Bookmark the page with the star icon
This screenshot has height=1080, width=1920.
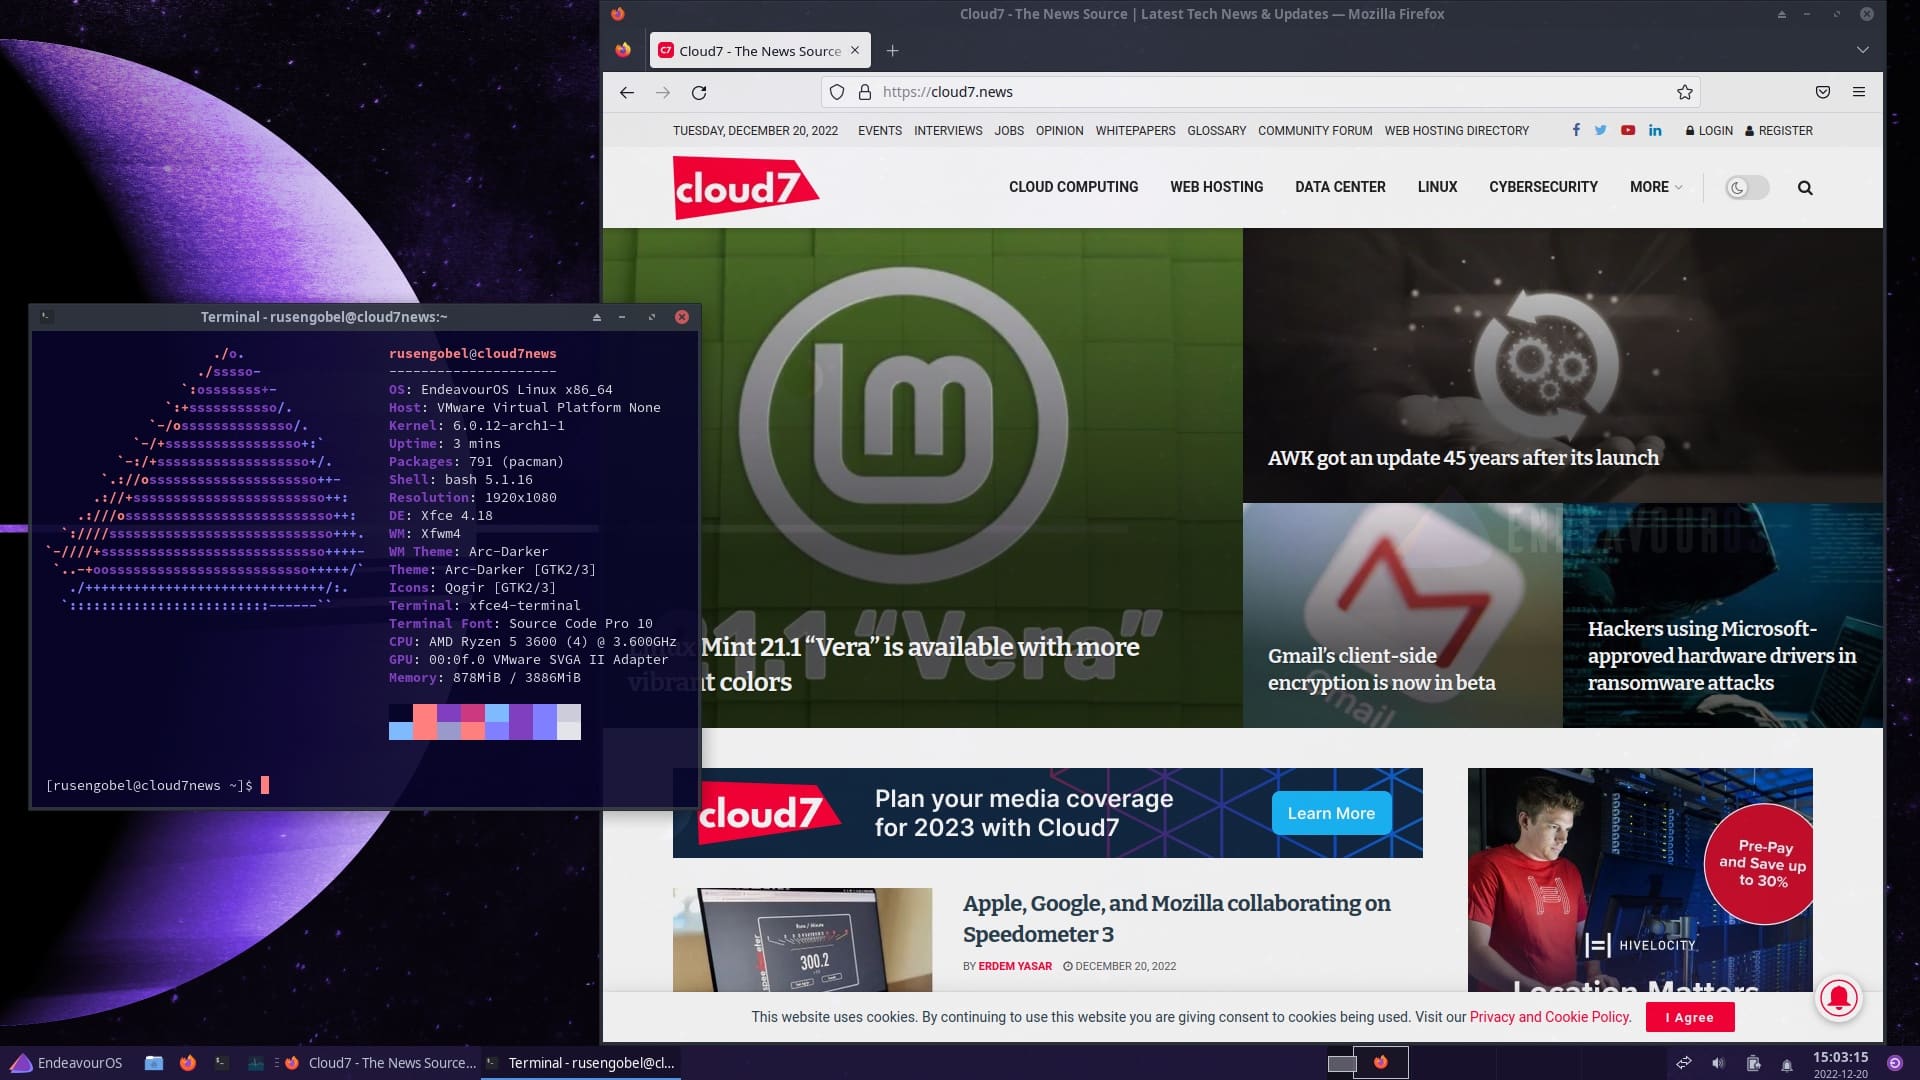(x=1684, y=91)
